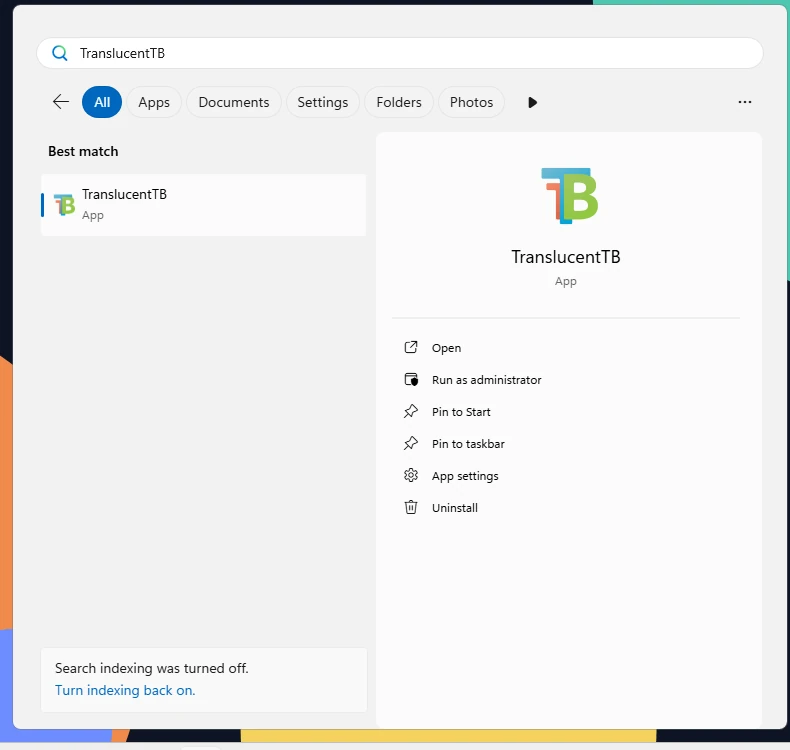Click Turn indexing back on link
The image size is (790, 750).
tap(125, 691)
